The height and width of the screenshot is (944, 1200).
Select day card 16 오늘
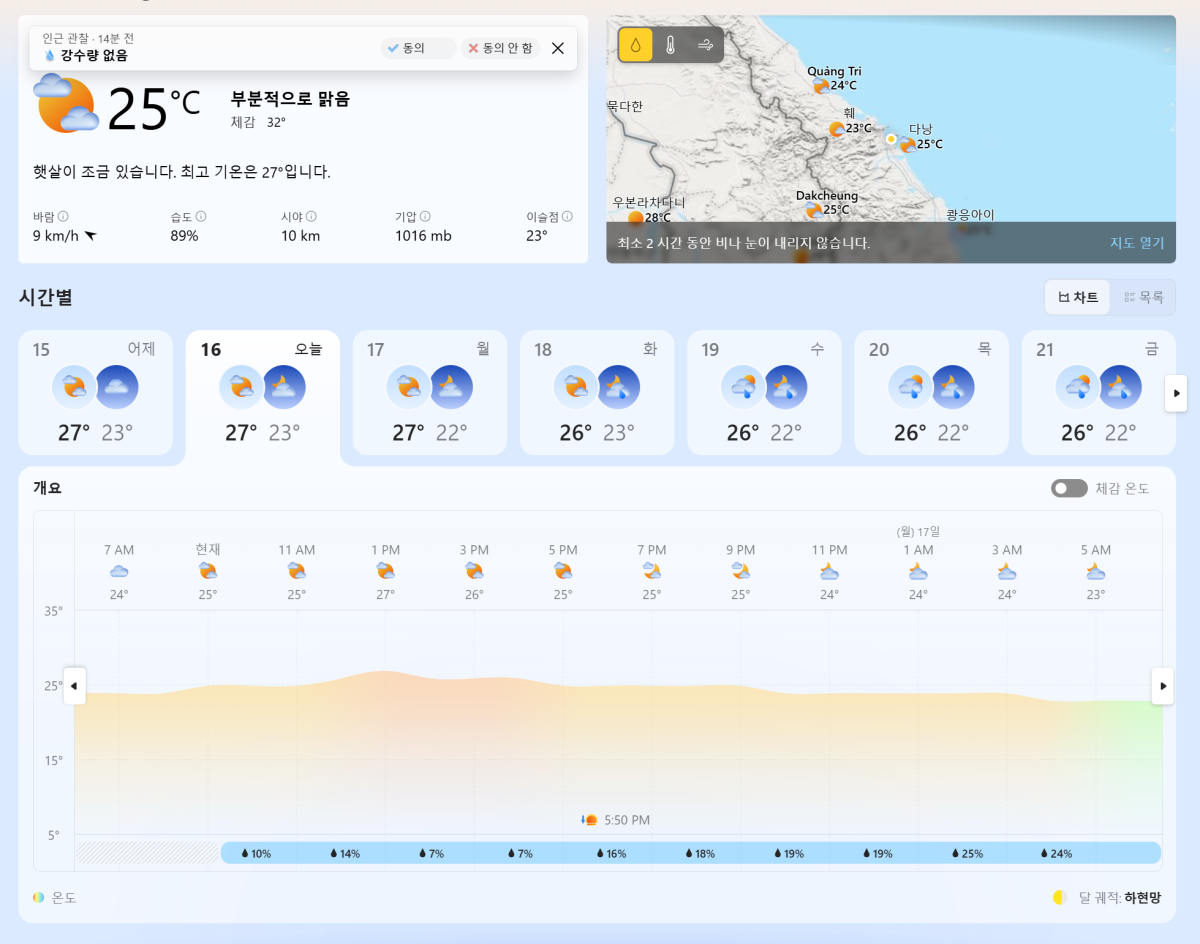[x=263, y=395]
